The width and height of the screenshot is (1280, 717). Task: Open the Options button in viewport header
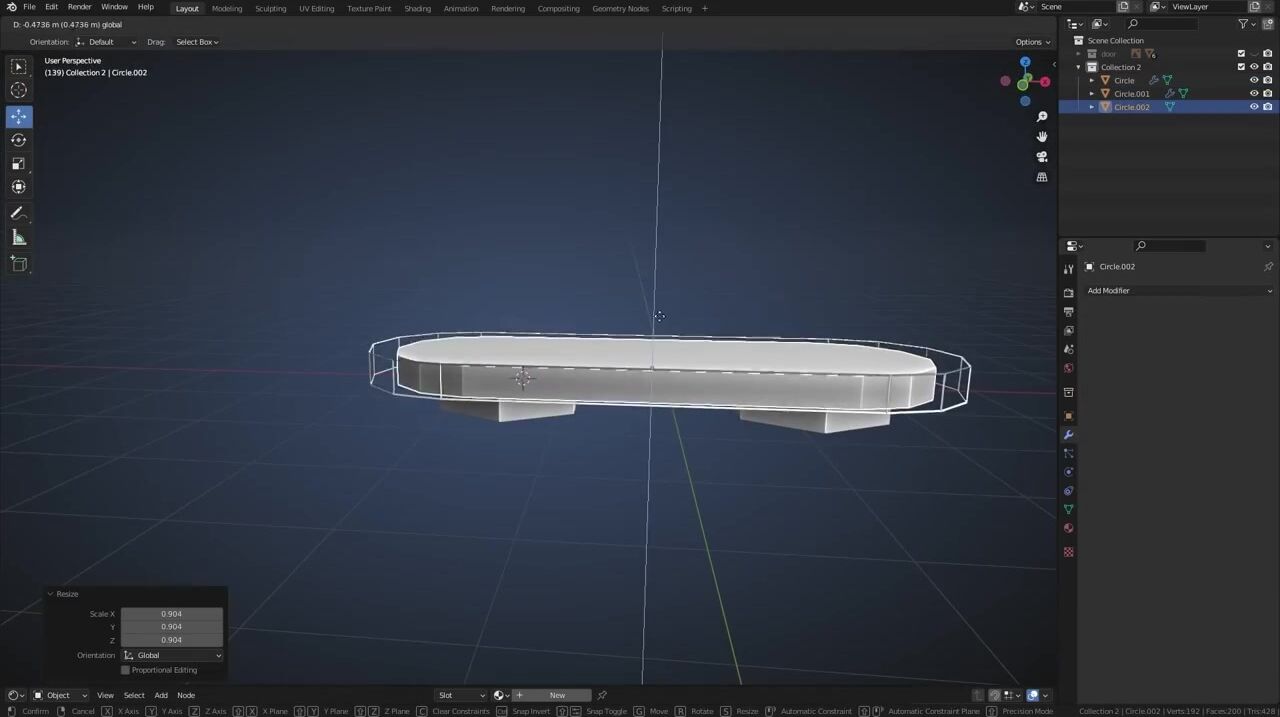(x=1032, y=42)
